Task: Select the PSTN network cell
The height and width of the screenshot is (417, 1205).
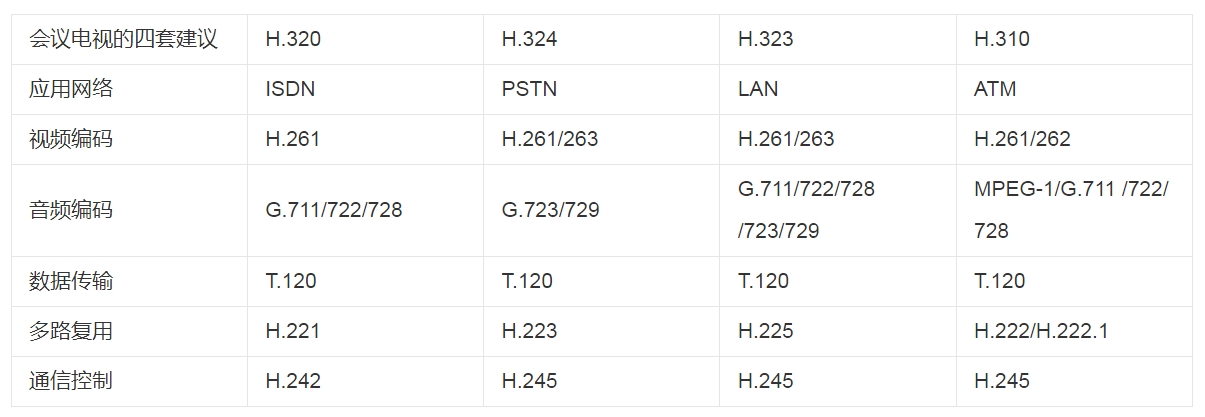Action: pyautogui.click(x=529, y=89)
